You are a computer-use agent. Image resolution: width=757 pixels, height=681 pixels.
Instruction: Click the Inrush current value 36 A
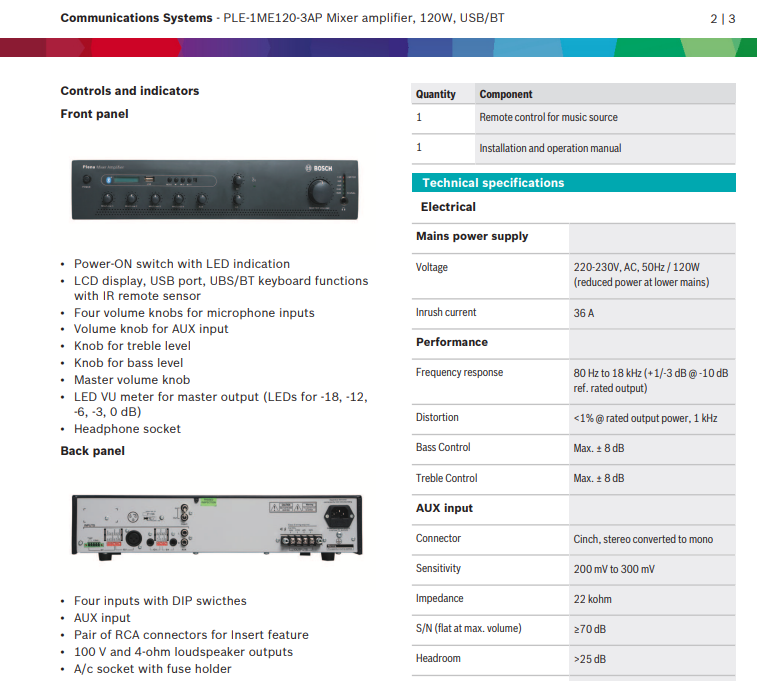(x=584, y=313)
